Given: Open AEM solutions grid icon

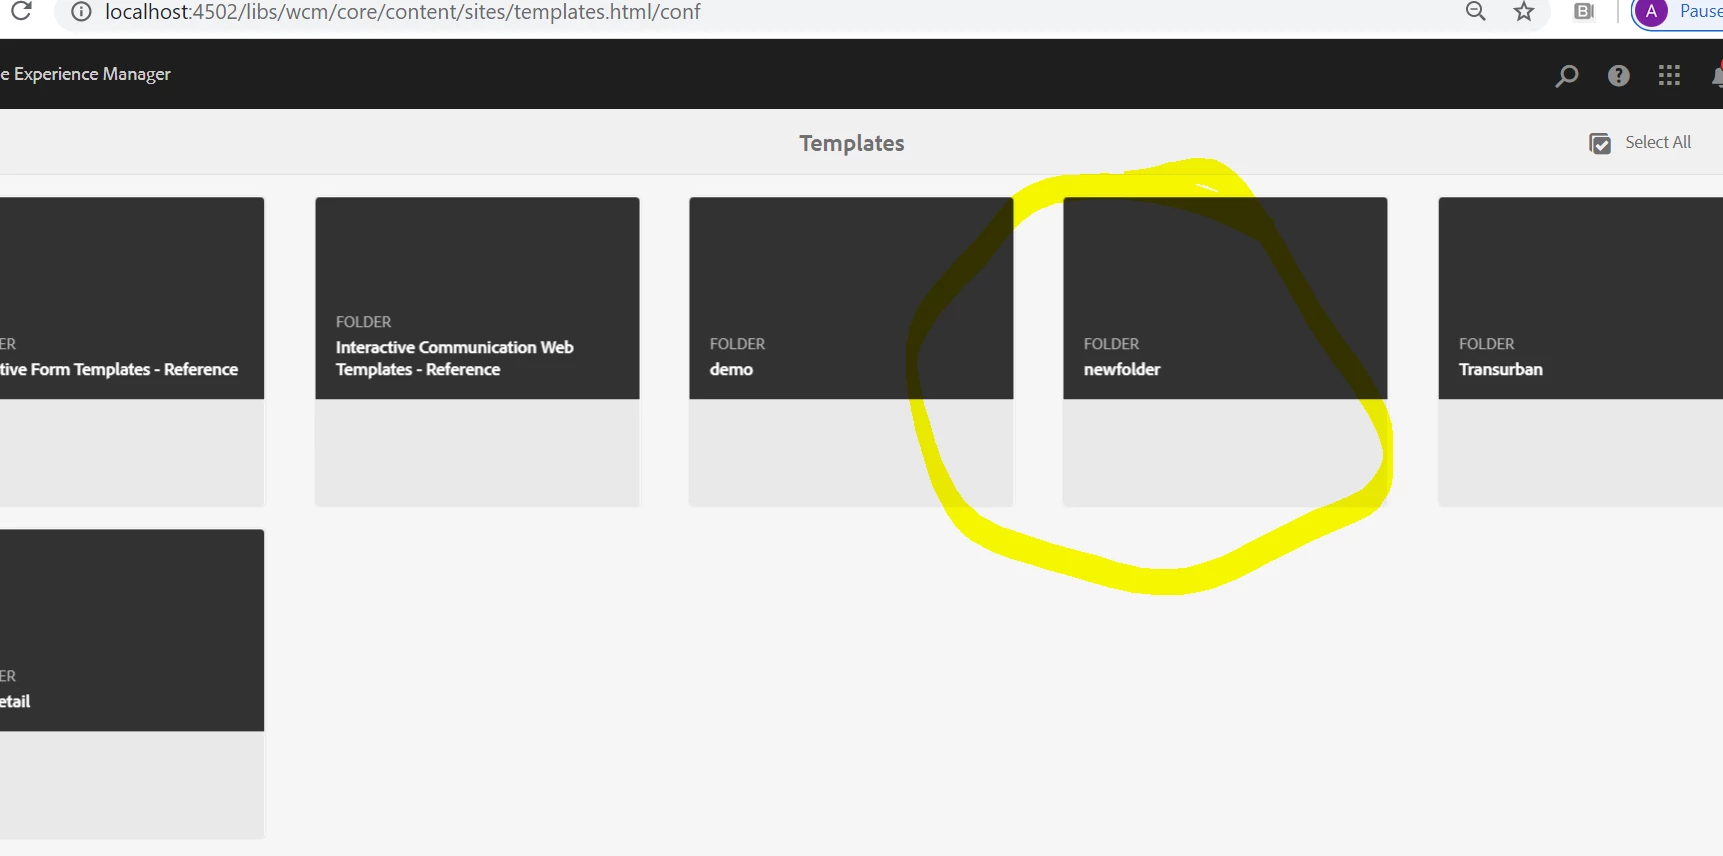Looking at the screenshot, I should tap(1669, 75).
